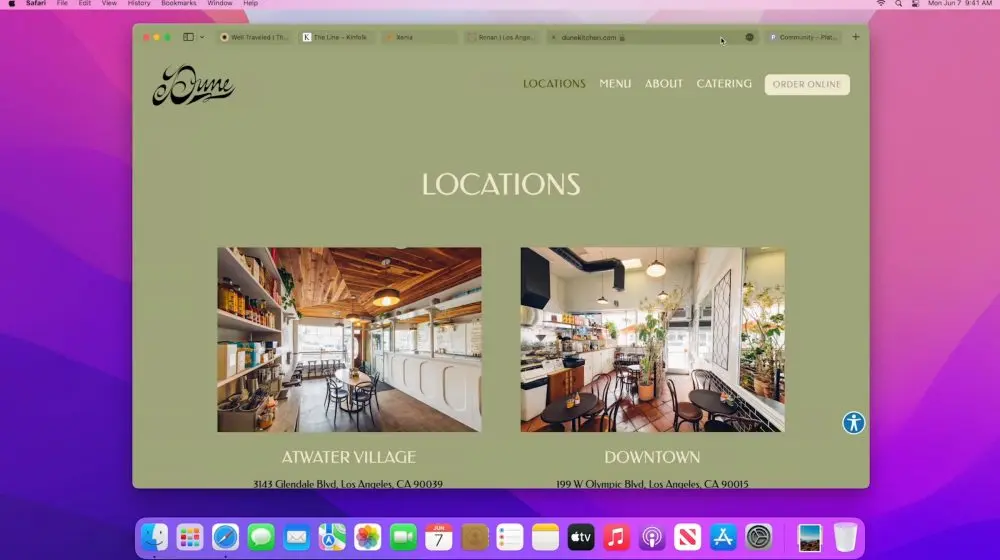Open Messages from the Dock
The width and height of the screenshot is (1000, 560).
click(261, 537)
